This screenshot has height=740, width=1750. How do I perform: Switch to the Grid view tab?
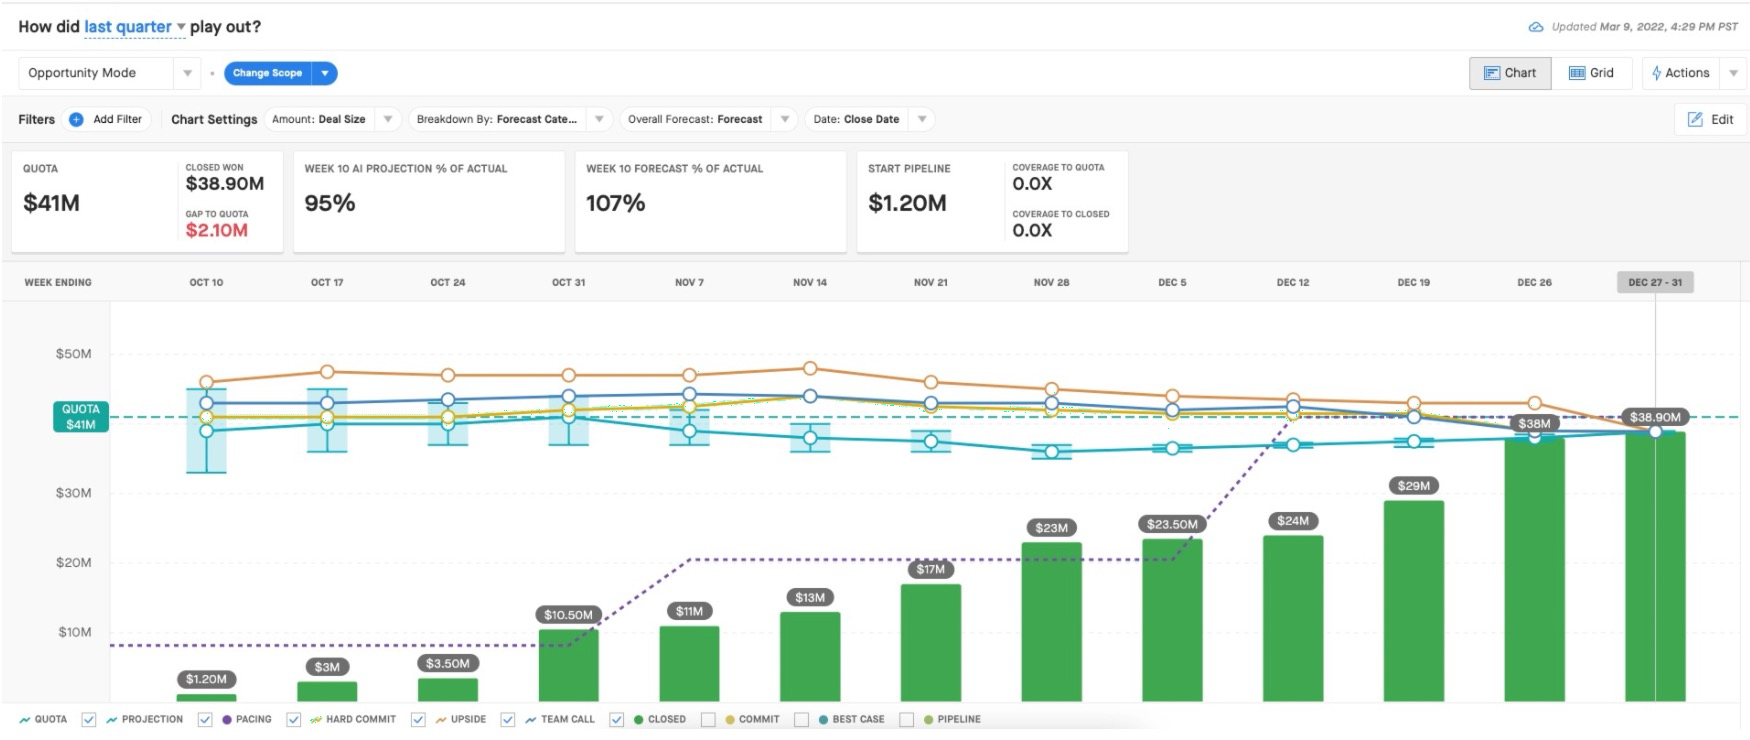[1591, 73]
